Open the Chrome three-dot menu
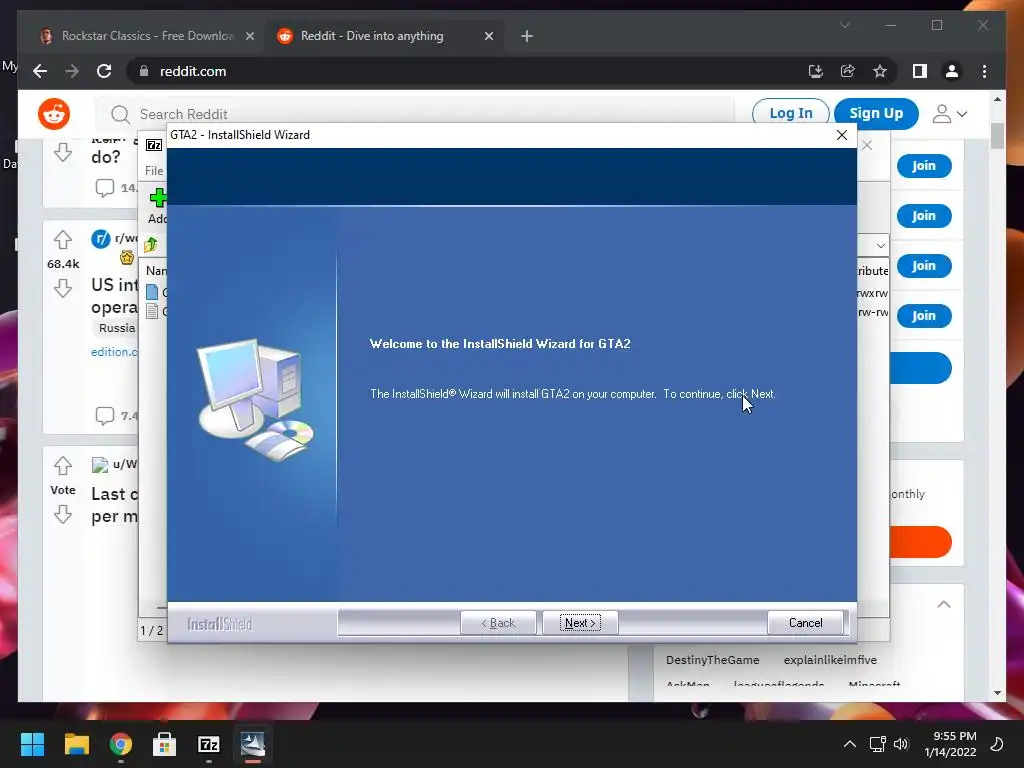The image size is (1024, 768). [x=984, y=71]
